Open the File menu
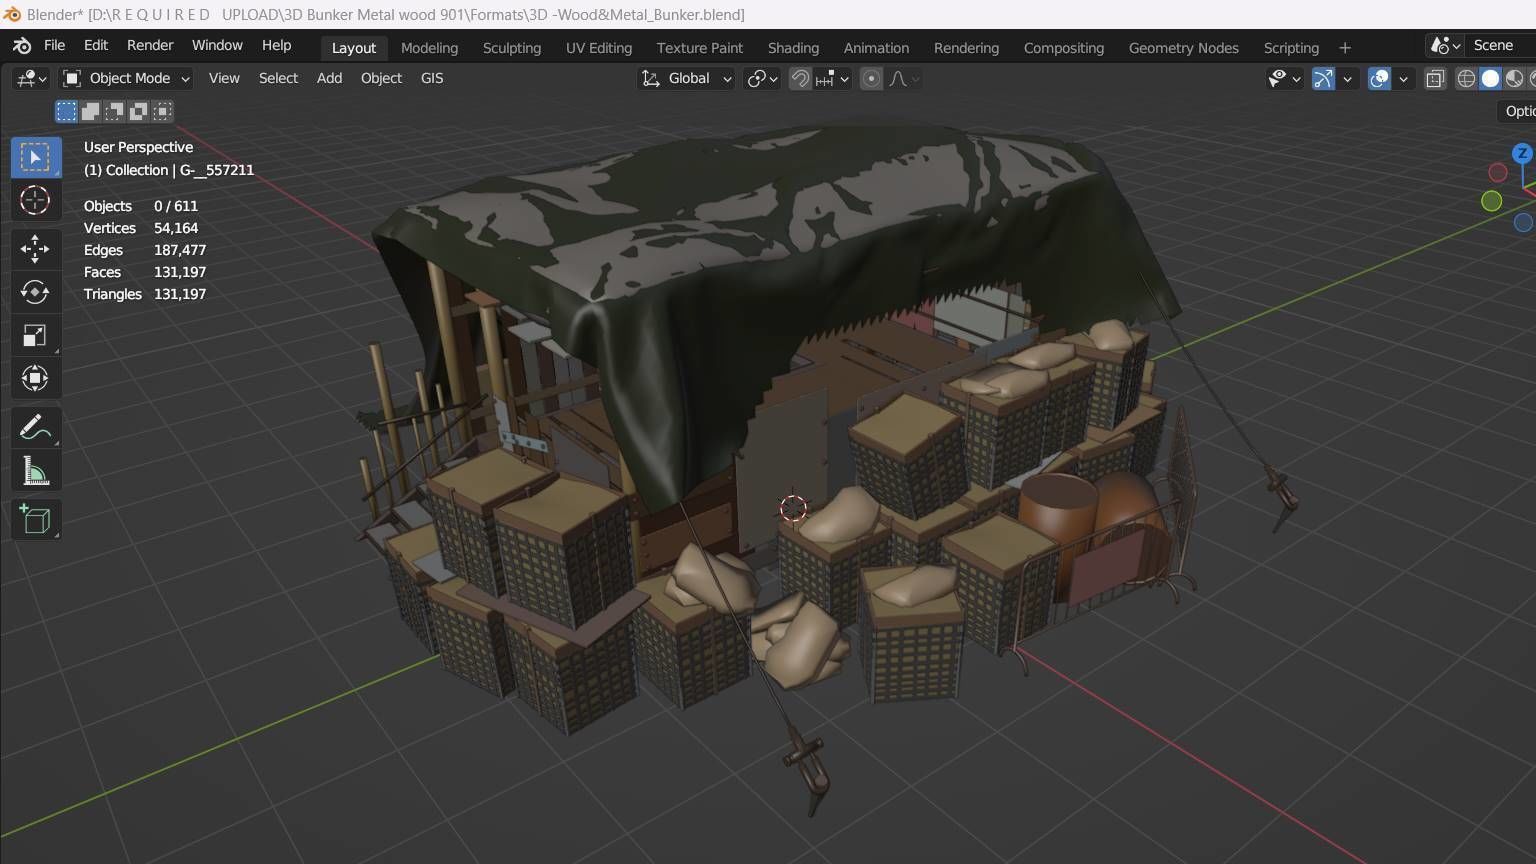Viewport: 1536px width, 864px height. [54, 45]
